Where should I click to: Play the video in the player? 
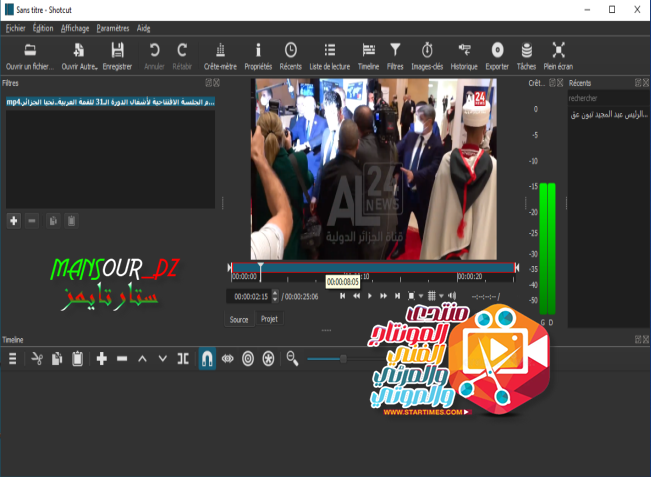pyautogui.click(x=370, y=296)
